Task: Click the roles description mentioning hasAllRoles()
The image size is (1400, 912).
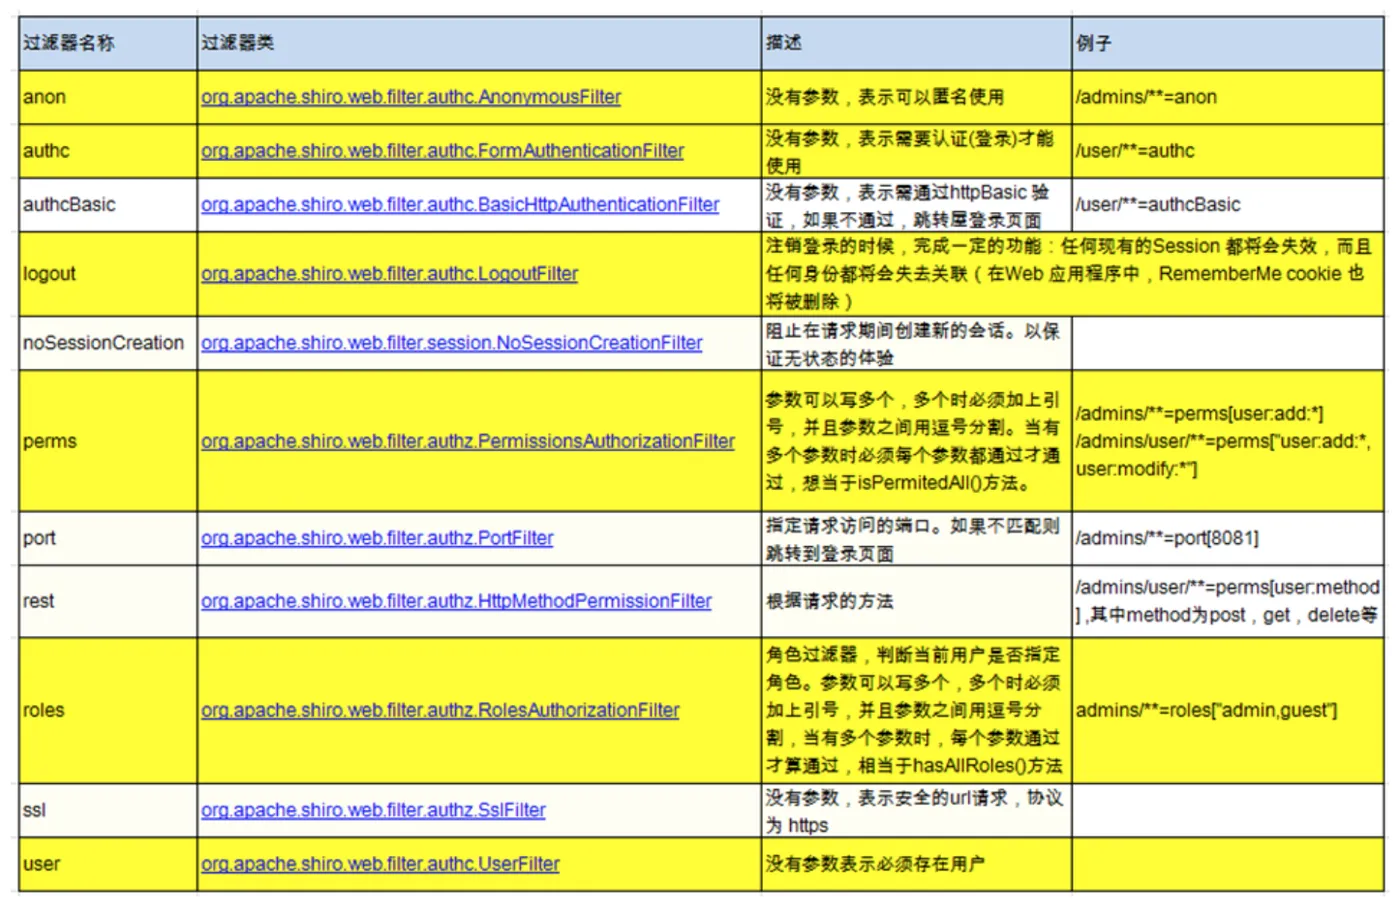Action: [x=916, y=710]
